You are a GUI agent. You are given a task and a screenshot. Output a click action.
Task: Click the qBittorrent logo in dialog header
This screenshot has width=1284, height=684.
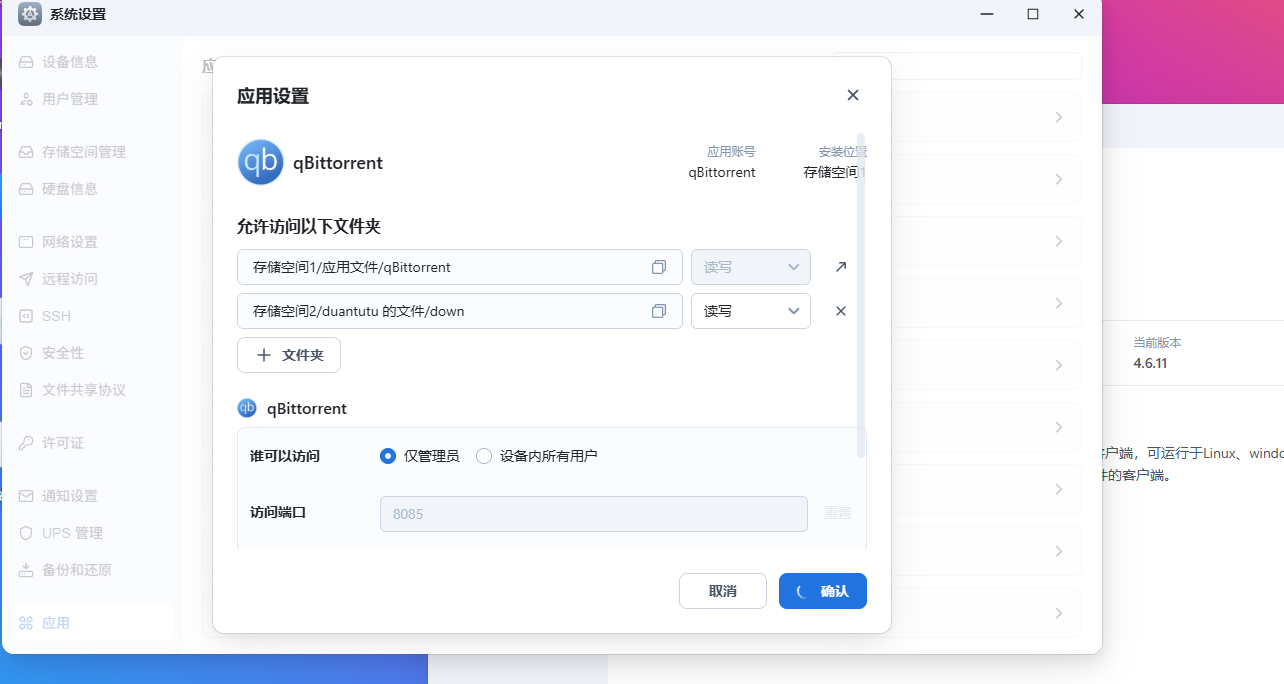[x=261, y=162]
